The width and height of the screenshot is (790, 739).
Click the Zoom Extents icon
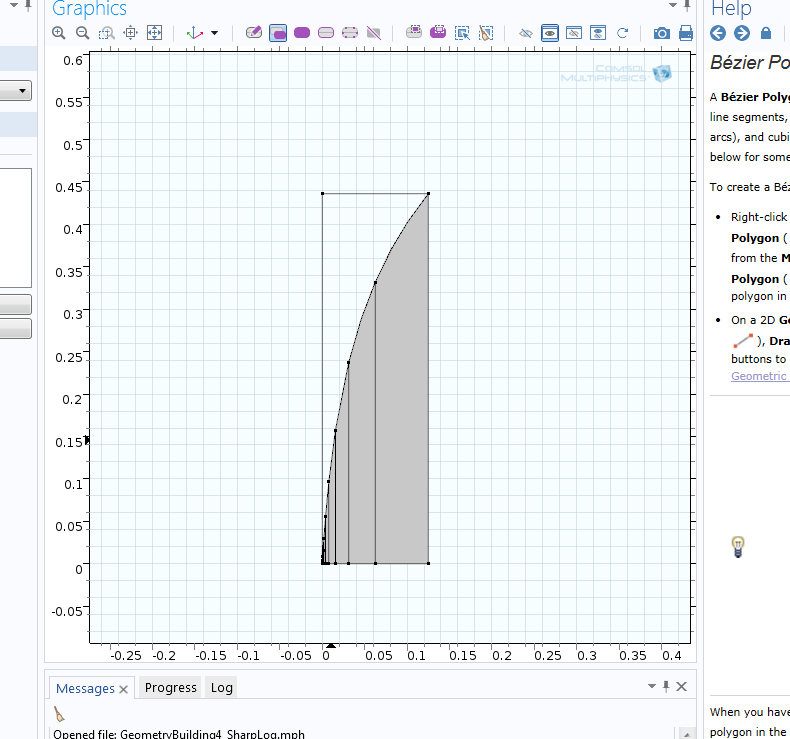(155, 33)
